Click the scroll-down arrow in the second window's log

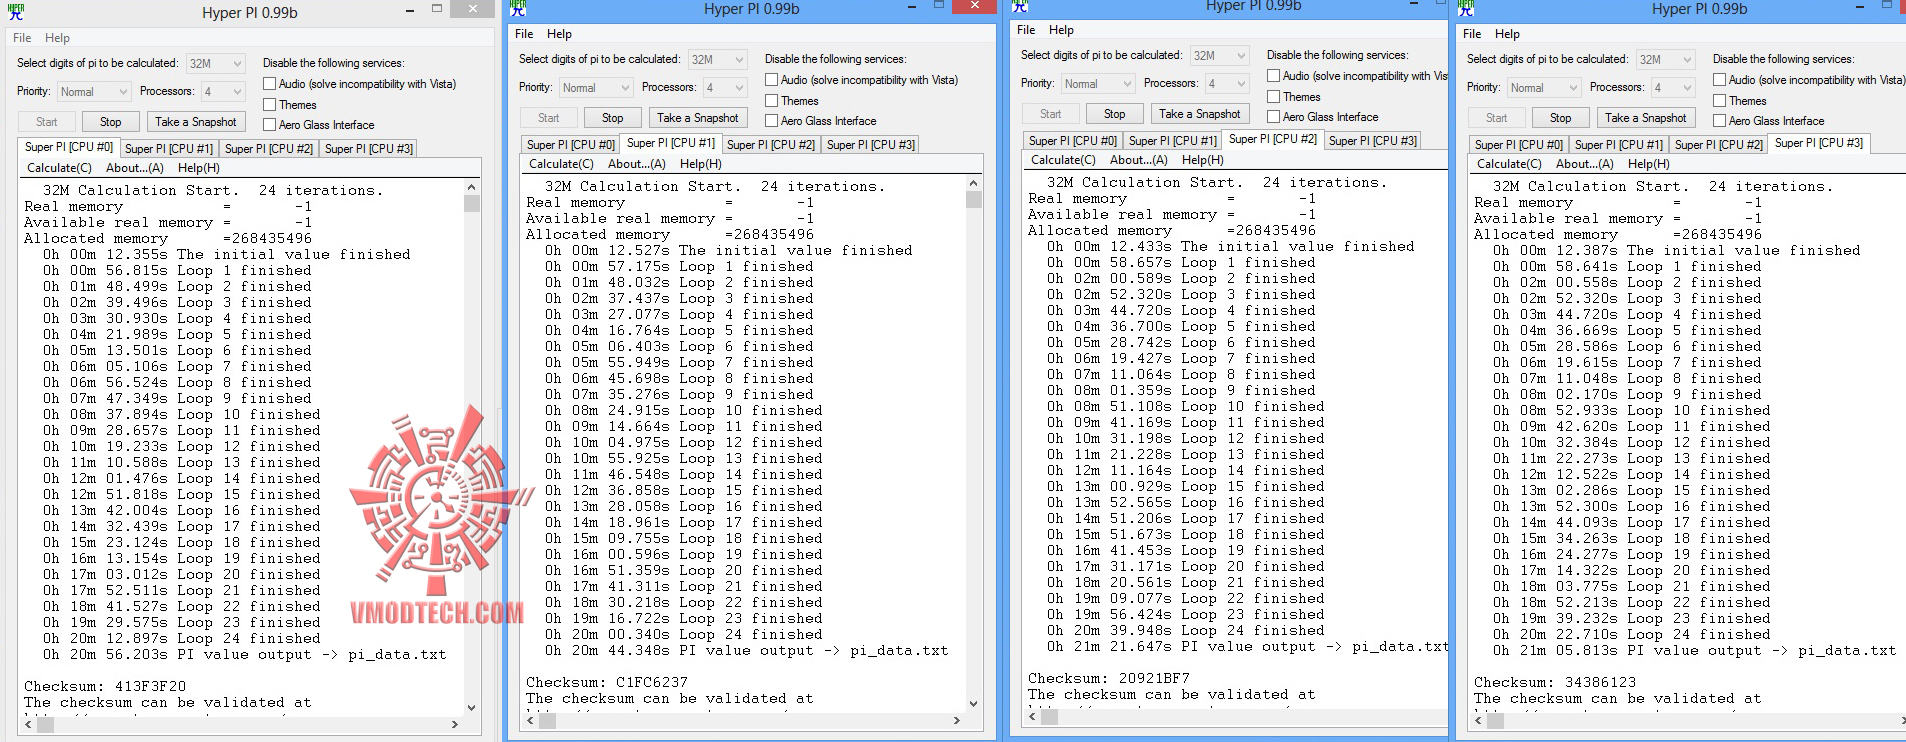(x=974, y=703)
